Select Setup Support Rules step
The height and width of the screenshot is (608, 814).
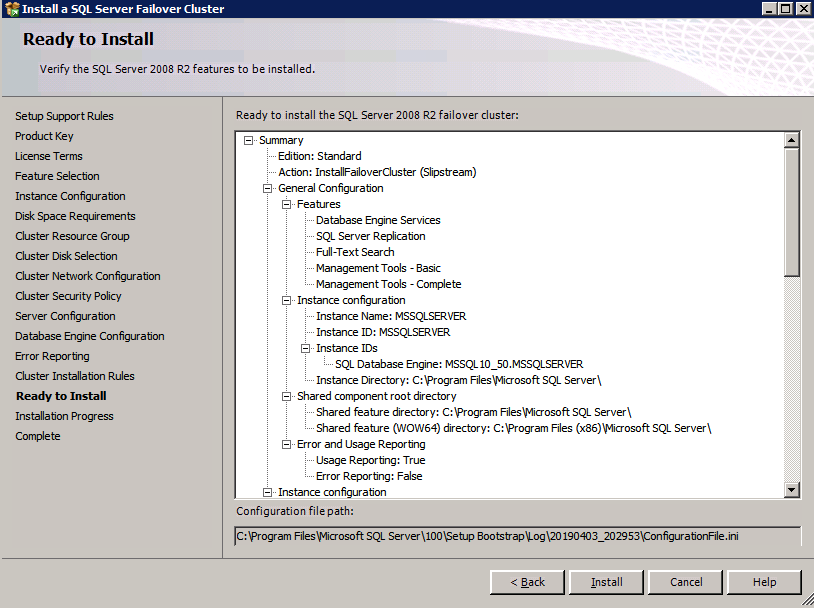click(64, 116)
